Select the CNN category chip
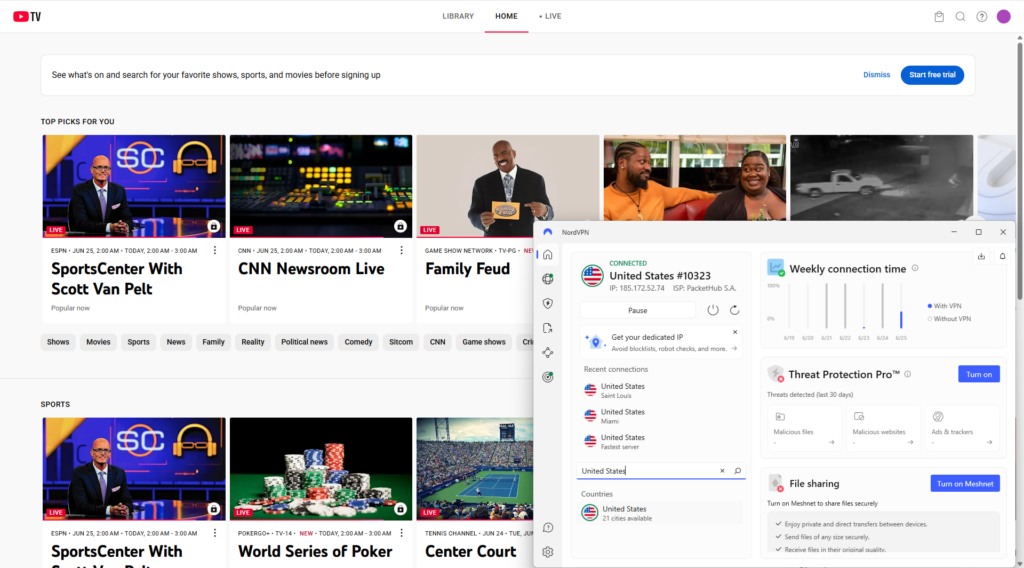The height and width of the screenshot is (568, 1024). [x=438, y=342]
